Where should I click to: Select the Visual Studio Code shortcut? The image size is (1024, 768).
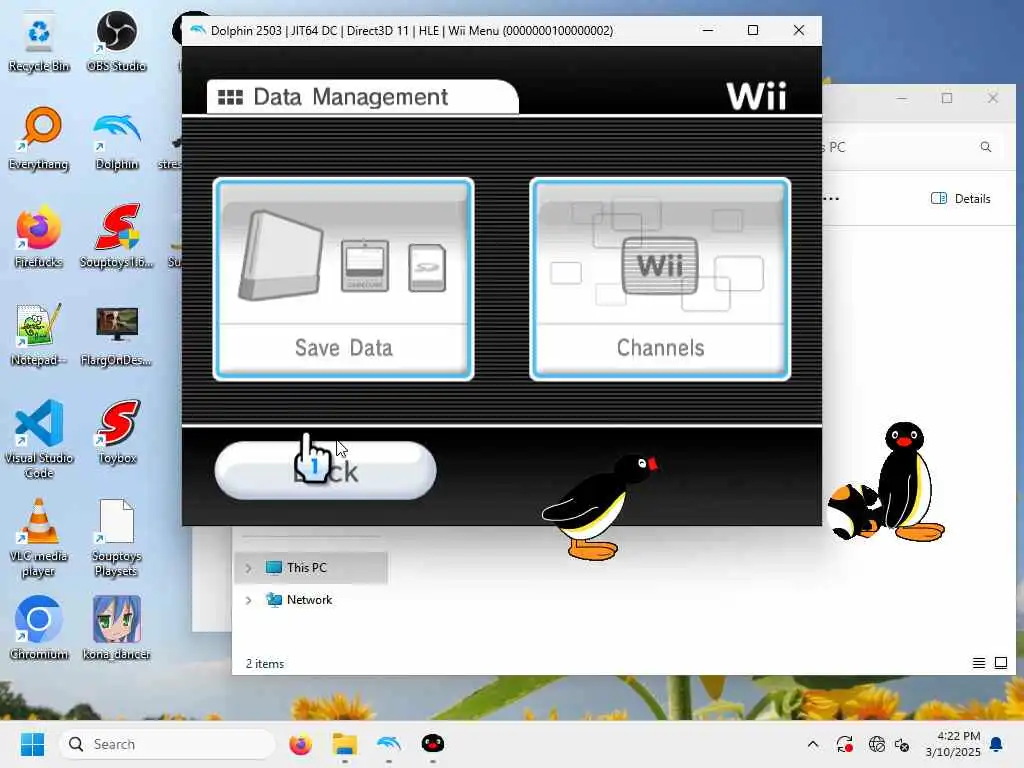point(39,440)
